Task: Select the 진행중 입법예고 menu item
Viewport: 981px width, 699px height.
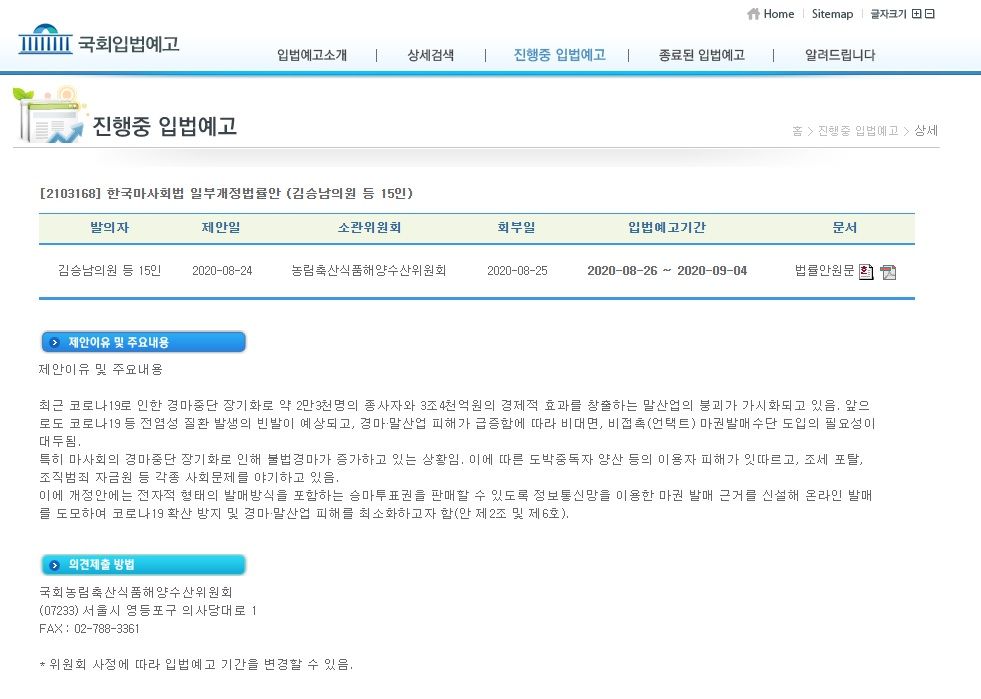Action: point(559,56)
